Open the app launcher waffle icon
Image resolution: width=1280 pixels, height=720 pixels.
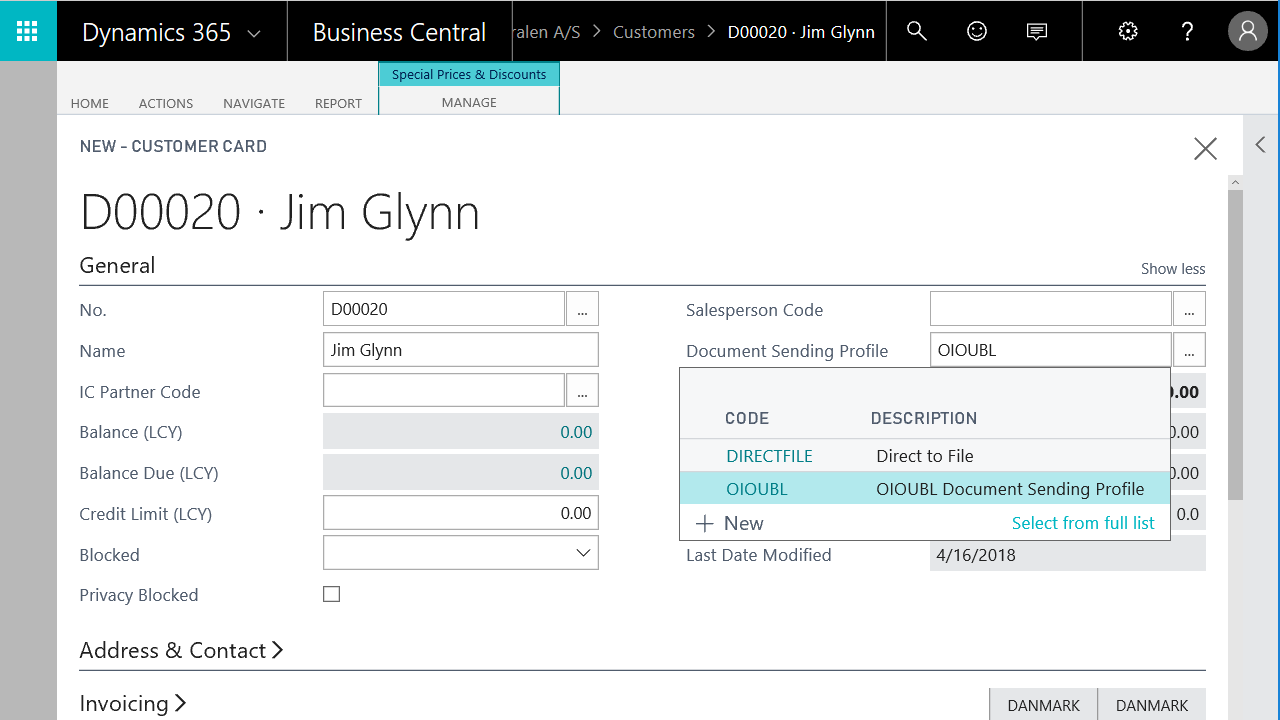[28, 31]
